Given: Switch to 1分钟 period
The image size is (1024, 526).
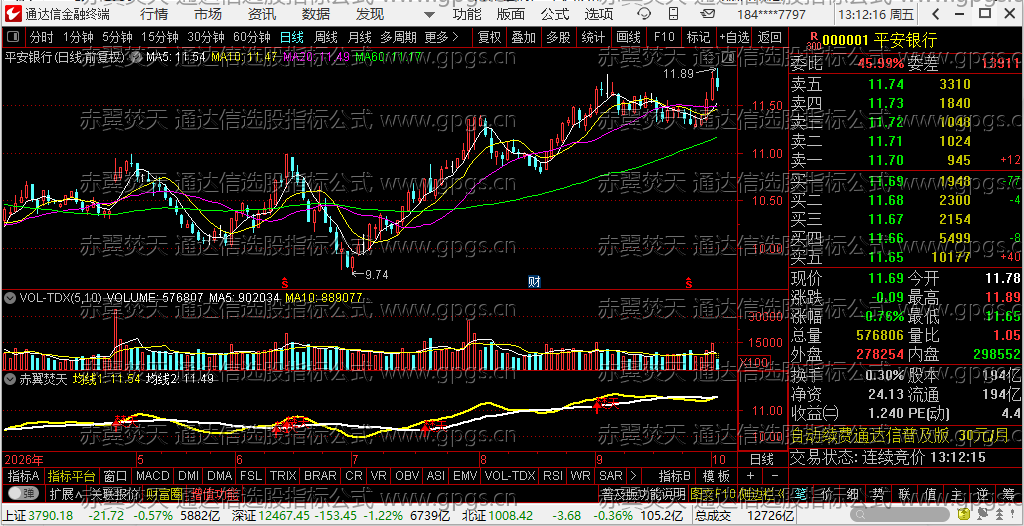Looking at the screenshot, I should 78,37.
